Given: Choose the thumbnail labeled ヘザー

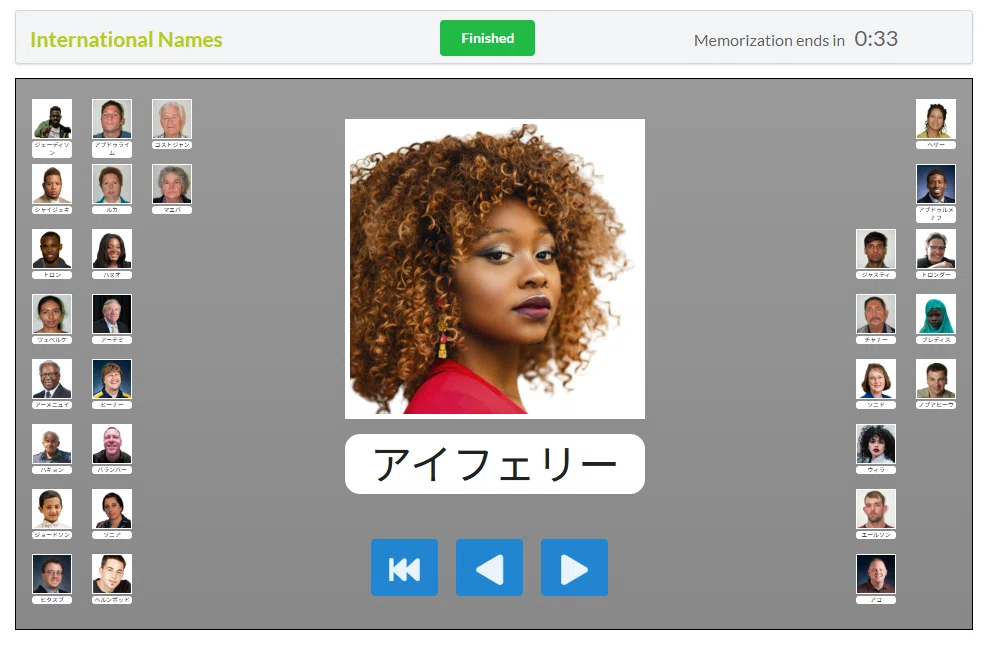Looking at the screenshot, I should [x=936, y=119].
